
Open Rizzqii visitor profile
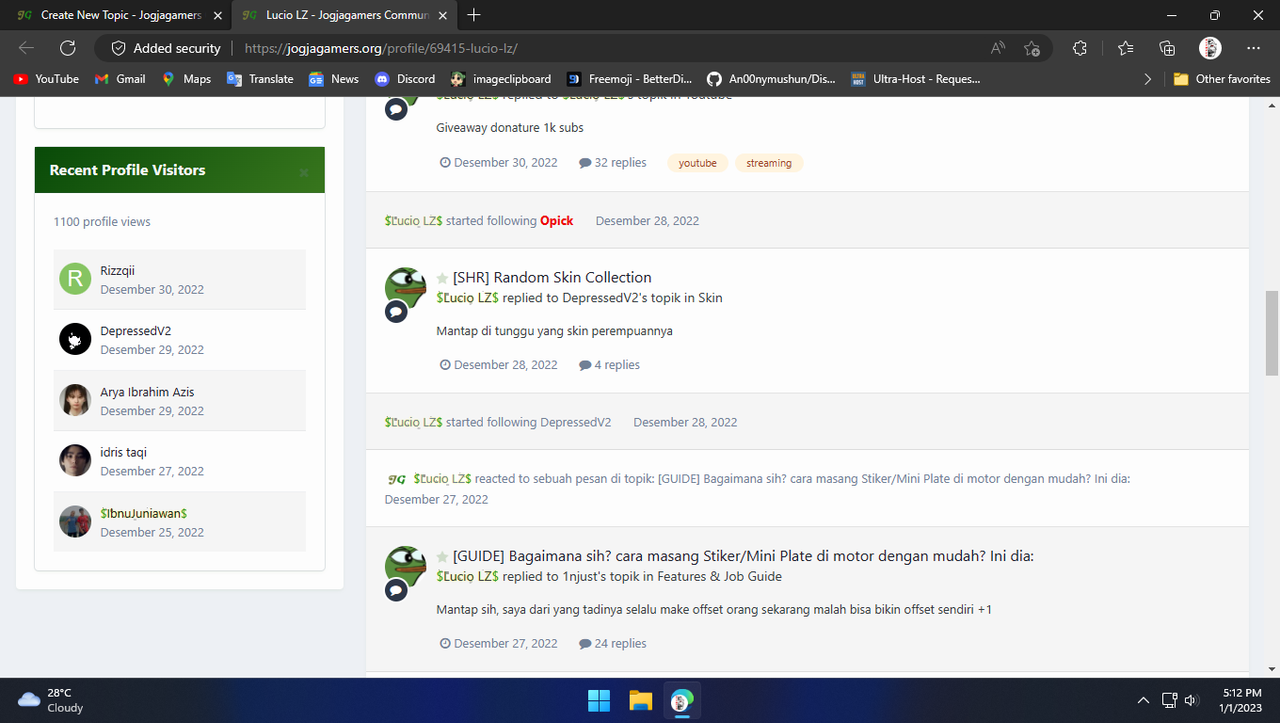click(x=117, y=270)
